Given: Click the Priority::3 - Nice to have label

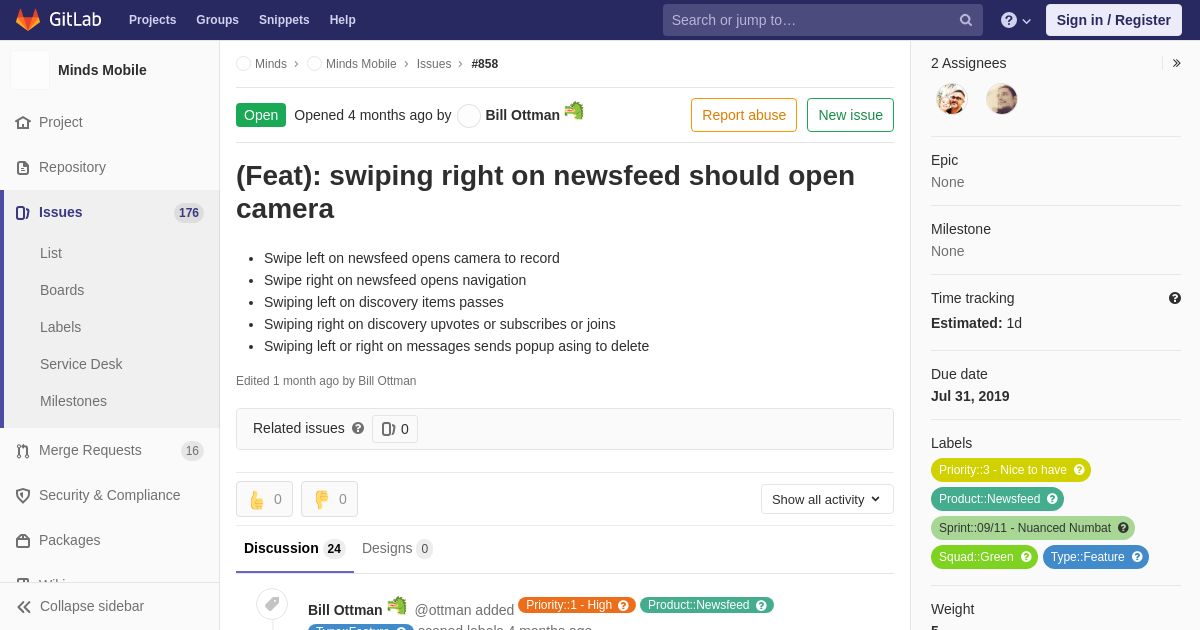Looking at the screenshot, I should tap(1010, 470).
